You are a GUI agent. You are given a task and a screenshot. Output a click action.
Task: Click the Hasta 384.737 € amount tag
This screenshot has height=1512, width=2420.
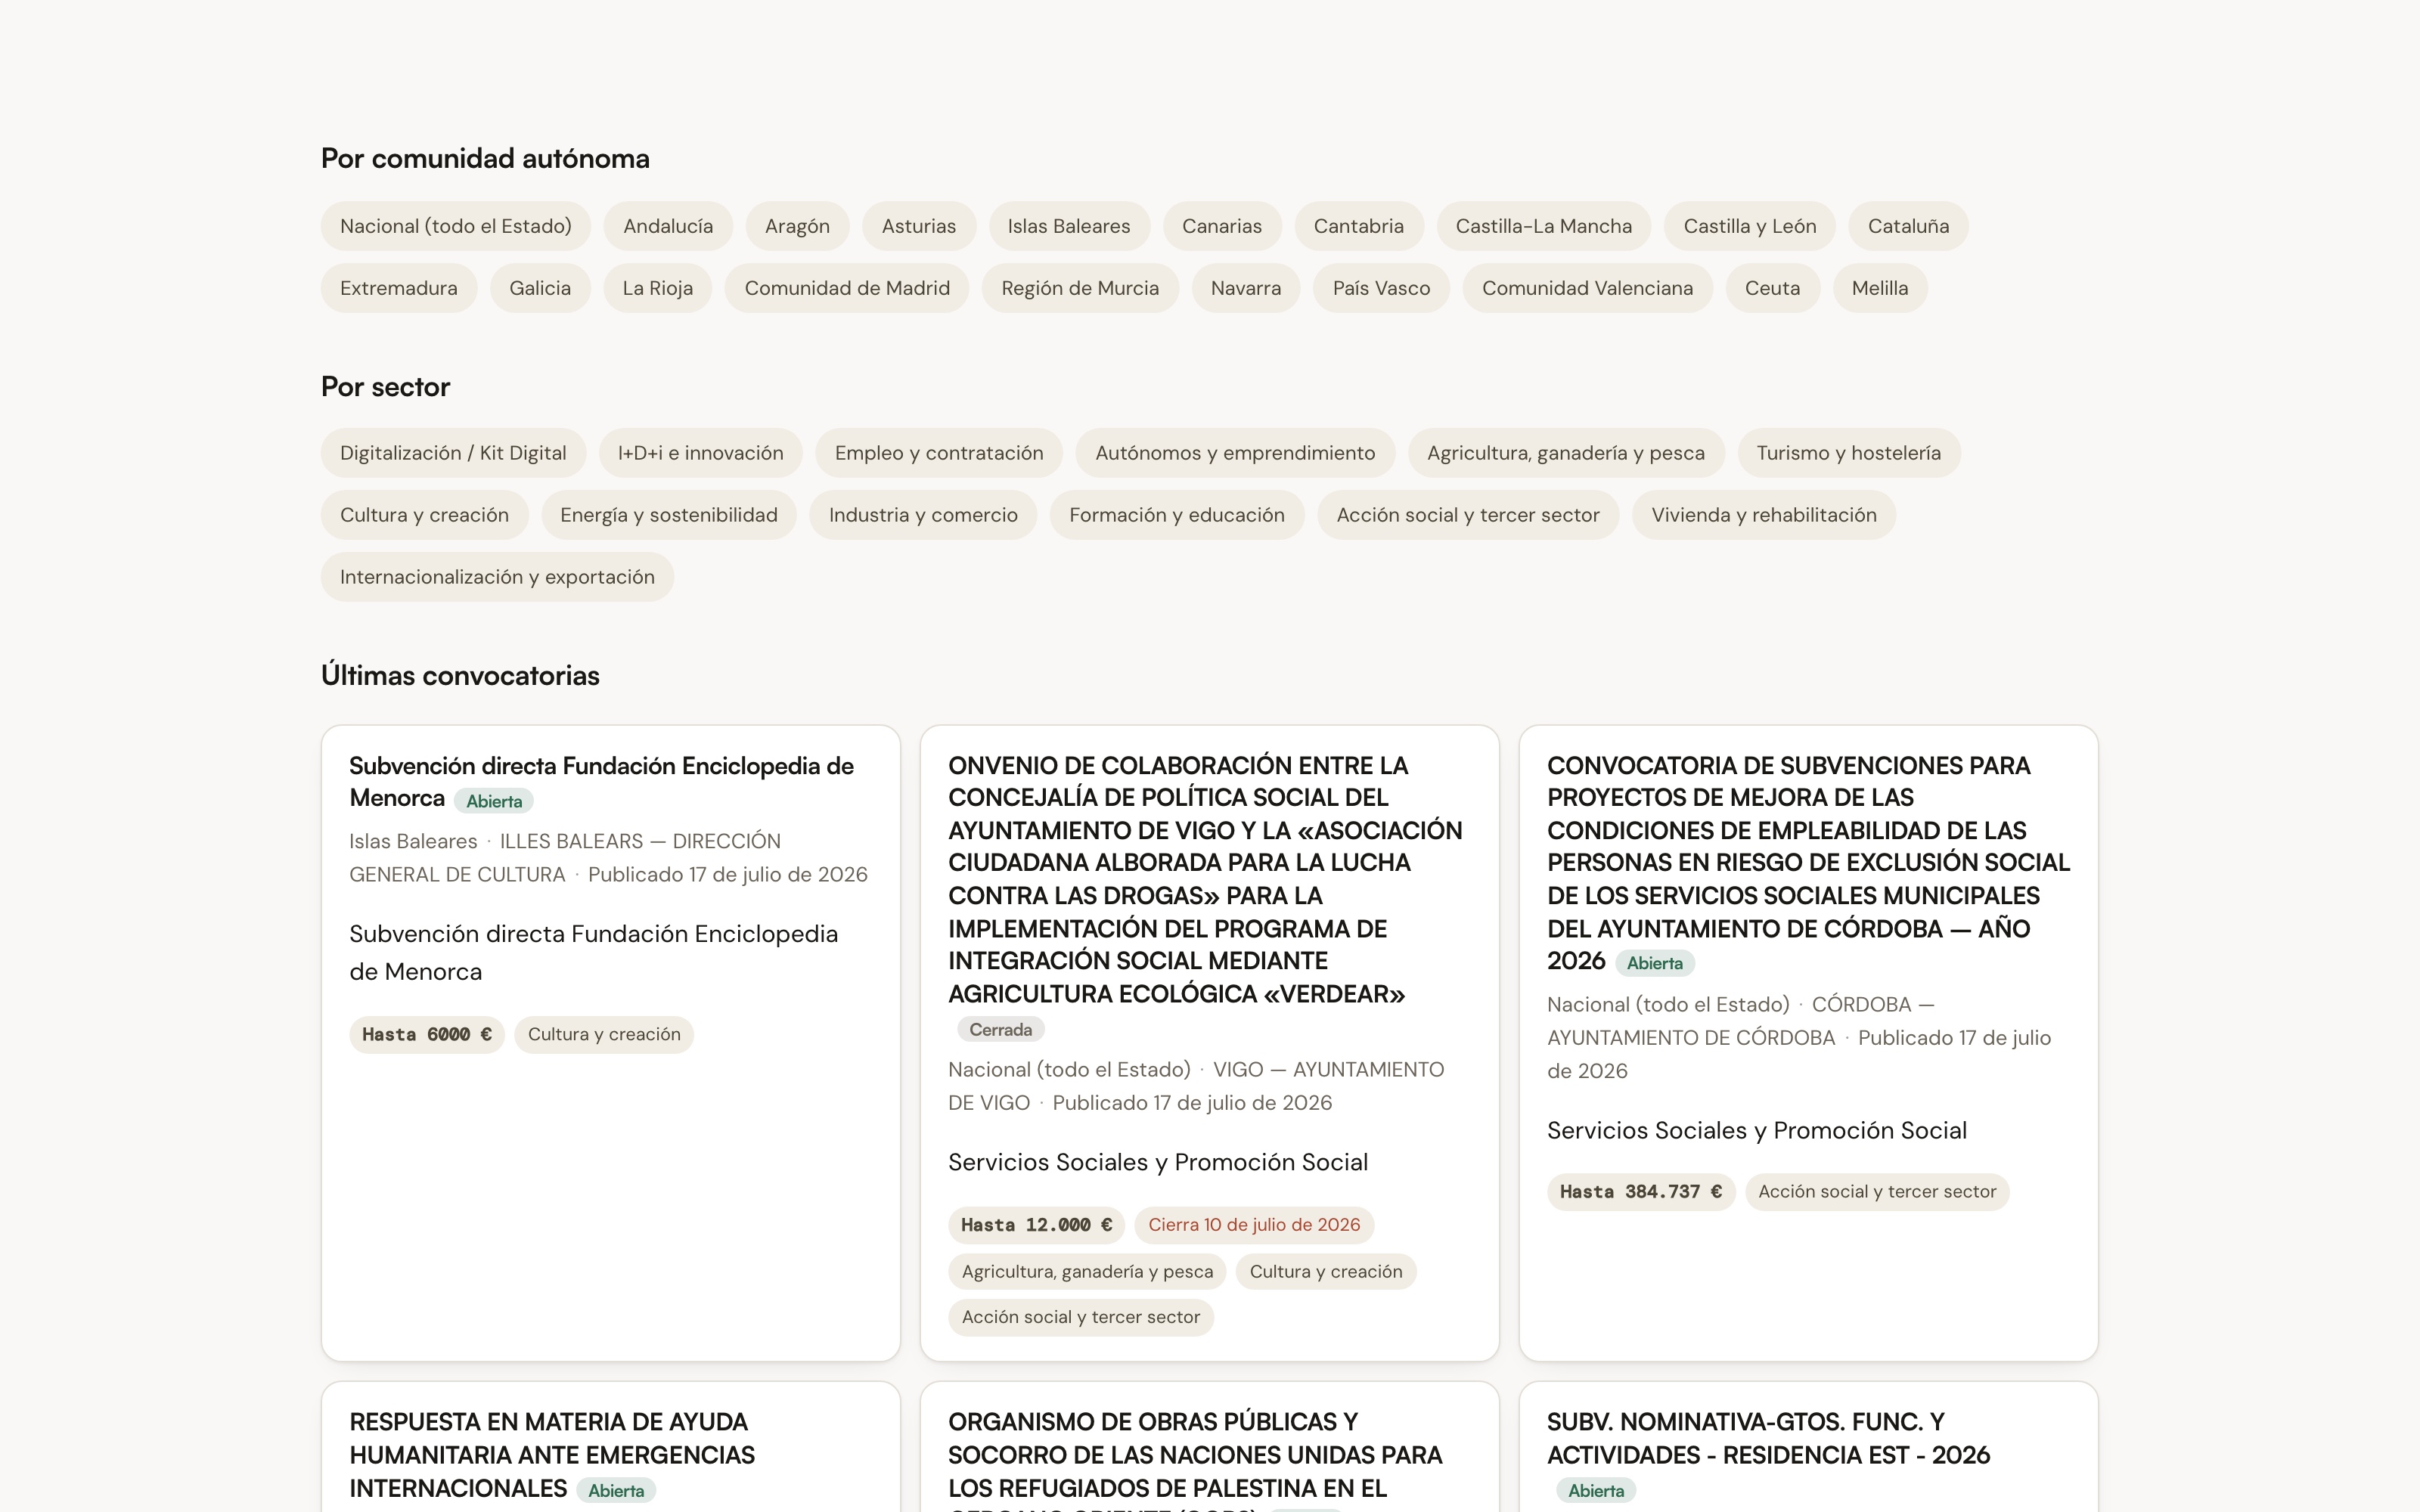click(1641, 1192)
